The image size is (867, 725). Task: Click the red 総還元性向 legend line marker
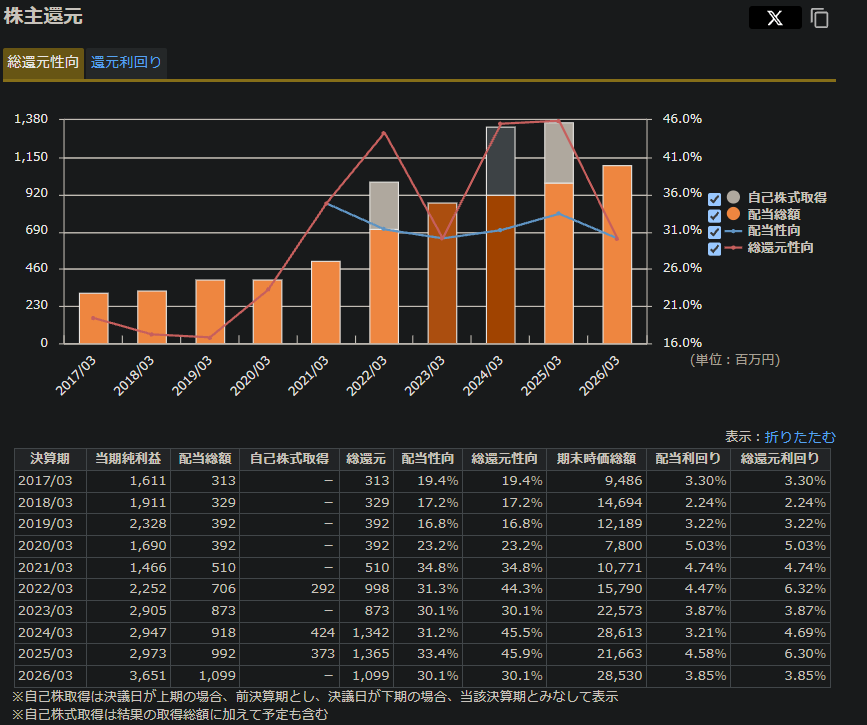pos(733,248)
